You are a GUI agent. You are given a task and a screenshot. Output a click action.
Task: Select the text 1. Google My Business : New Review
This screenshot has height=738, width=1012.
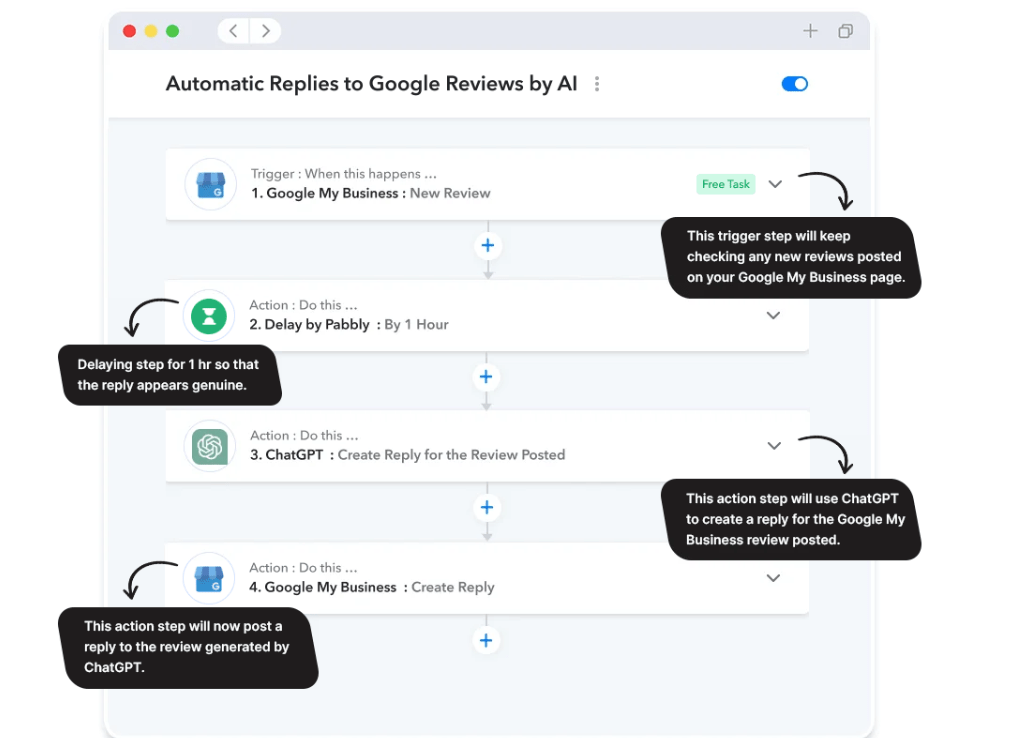coord(370,193)
